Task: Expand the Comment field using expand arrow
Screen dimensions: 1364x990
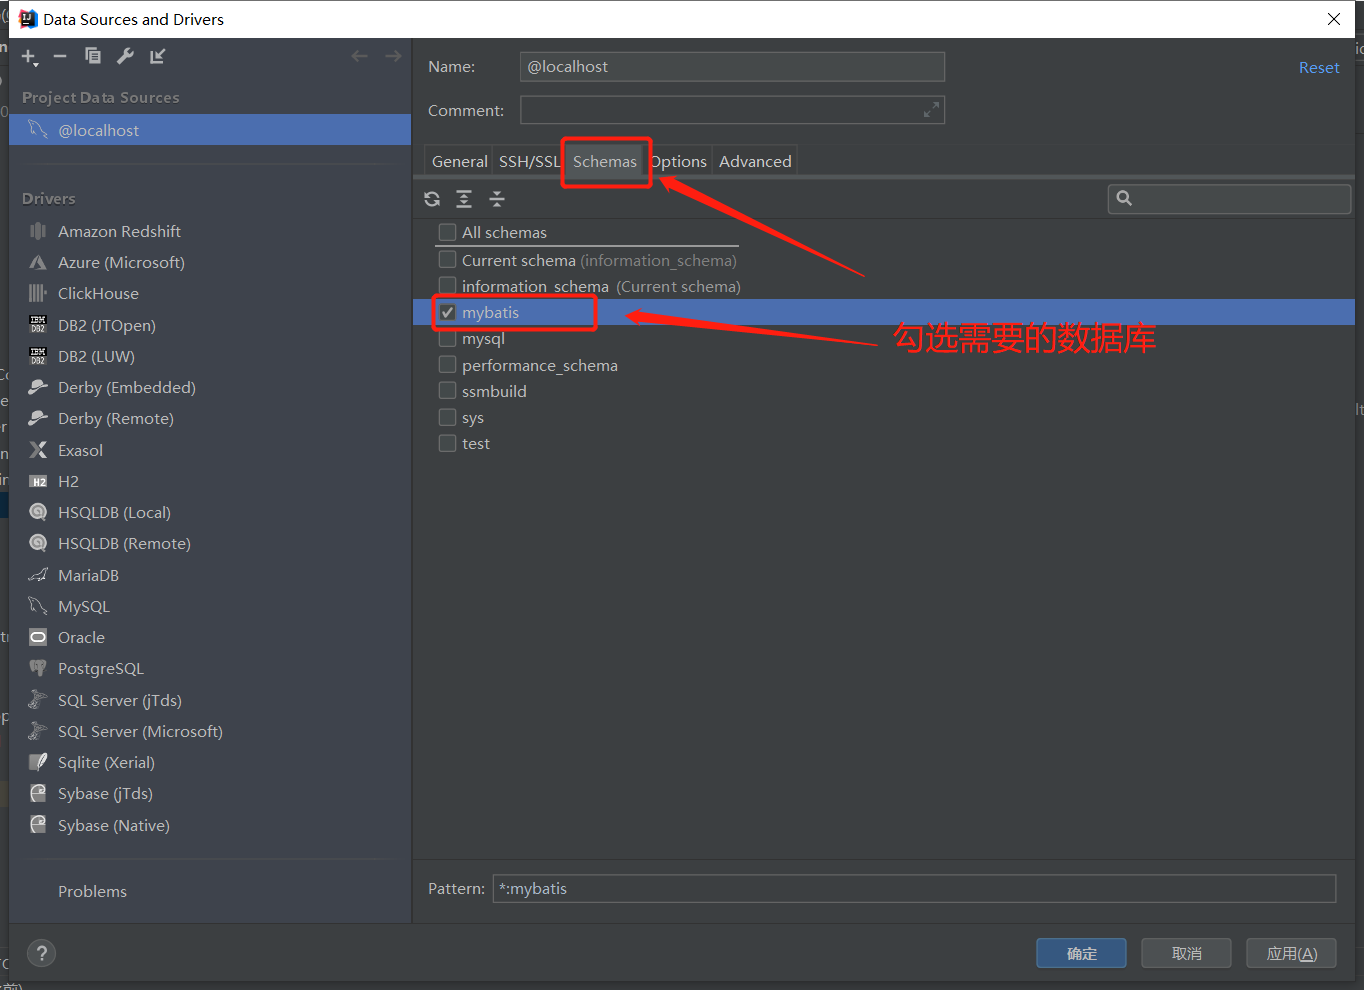Action: 931,110
